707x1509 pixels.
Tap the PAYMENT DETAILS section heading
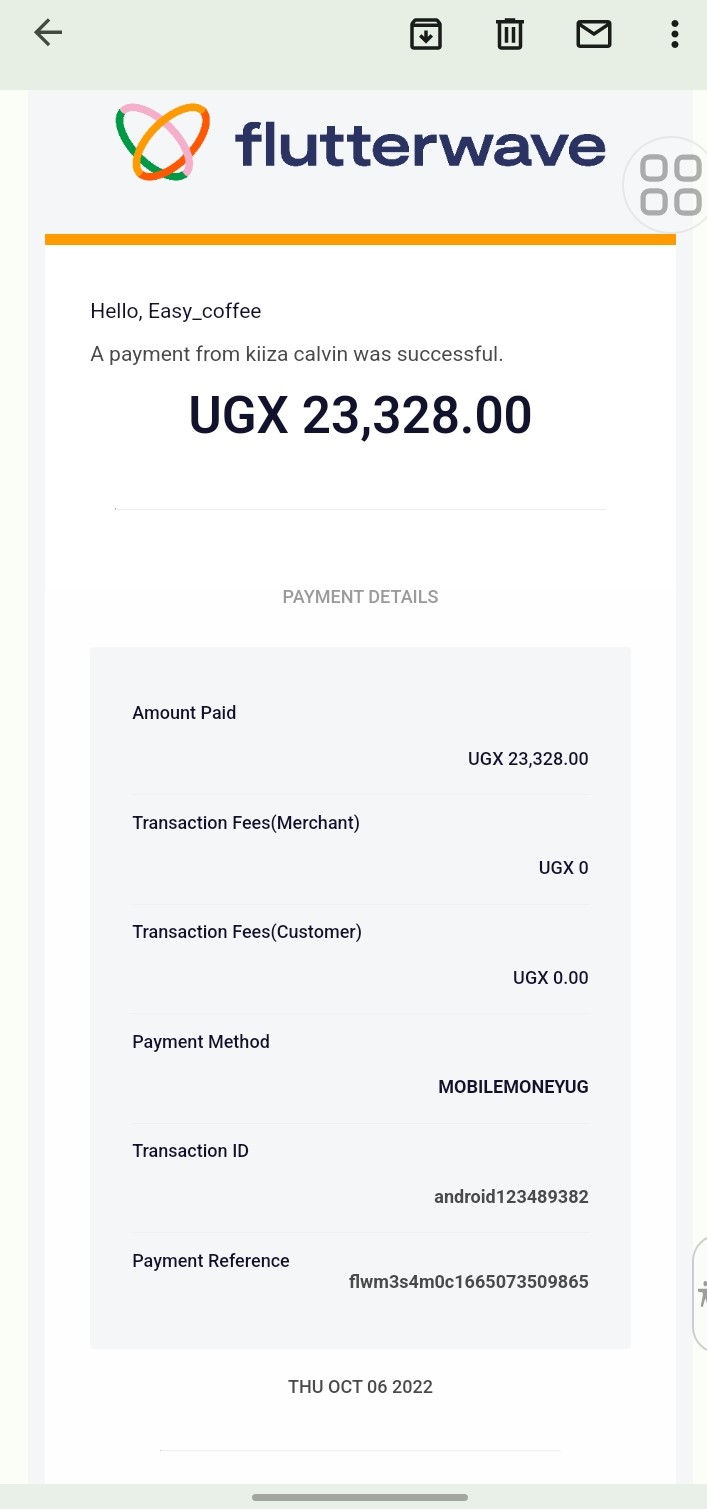[360, 597]
